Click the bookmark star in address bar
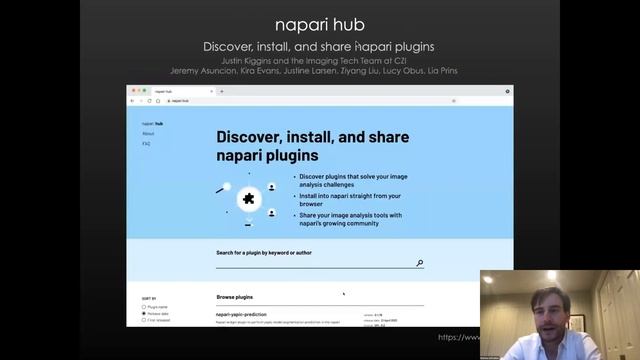Viewport: 640px width, 360px height. click(453, 101)
